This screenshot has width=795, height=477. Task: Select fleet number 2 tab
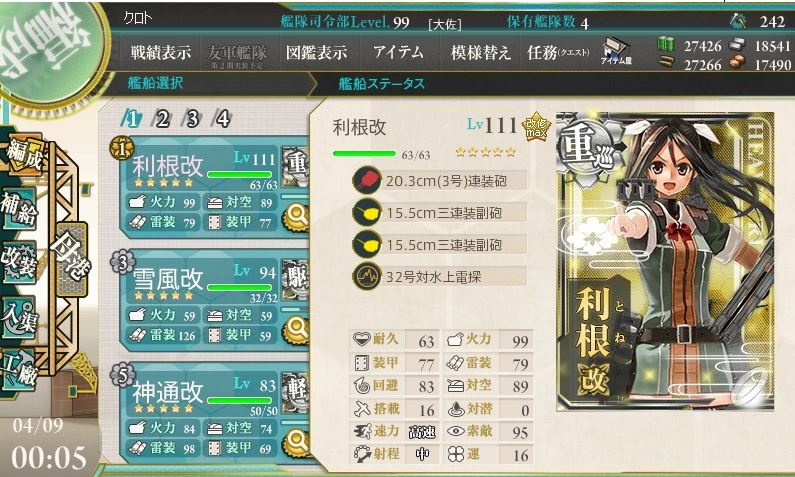[162, 119]
